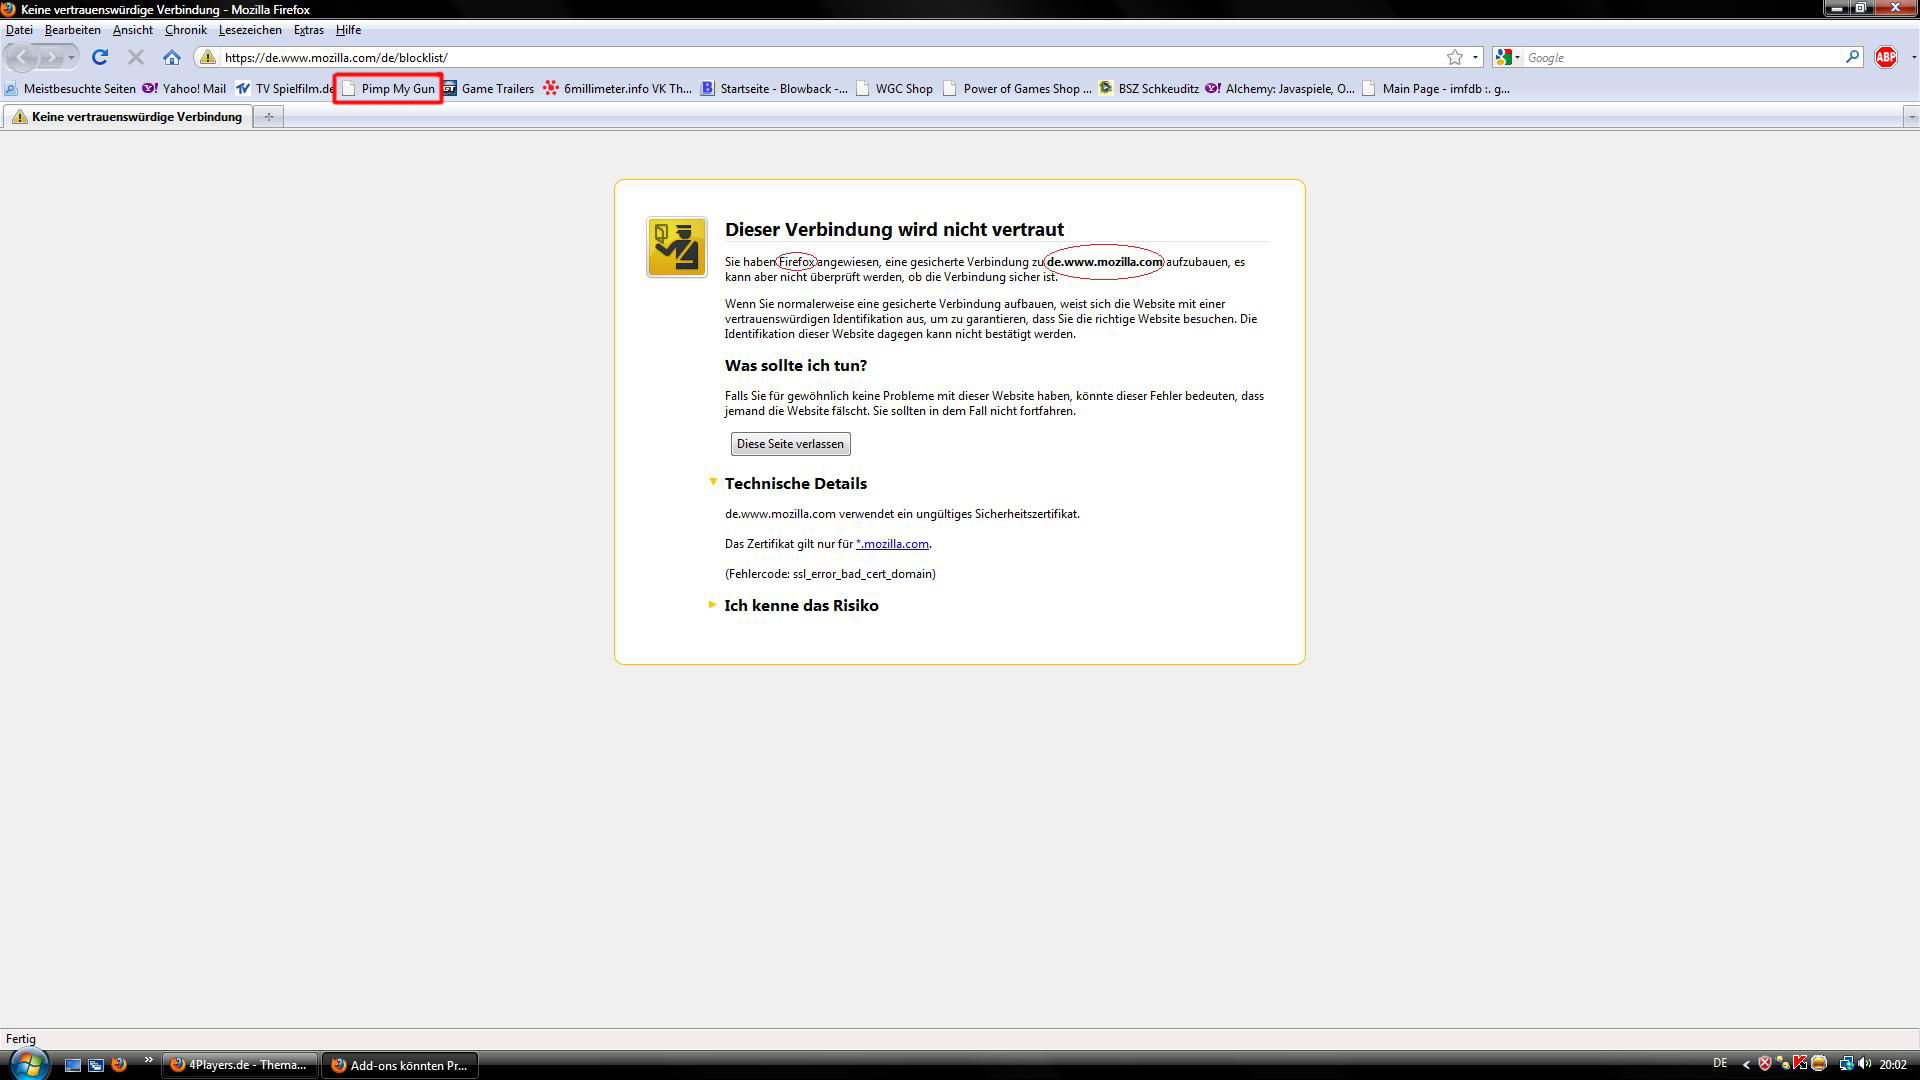Click the browser Back arrow button
Viewport: 1920px width, 1080px height.
point(22,57)
